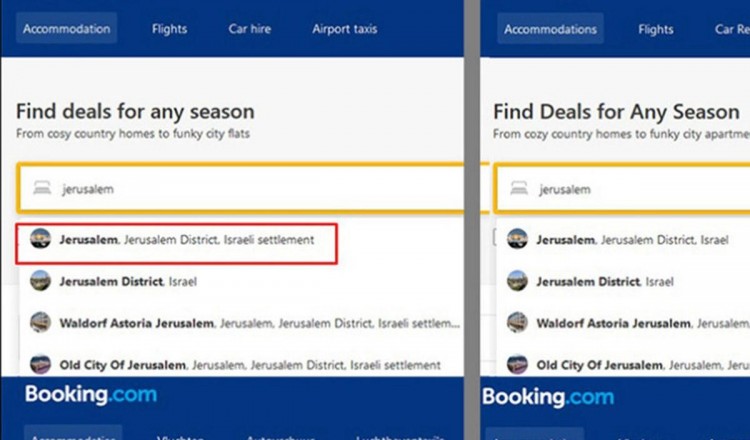This screenshot has height=440, width=750.
Task: Open the Accommodation tab
Action: pyautogui.click(x=67, y=29)
